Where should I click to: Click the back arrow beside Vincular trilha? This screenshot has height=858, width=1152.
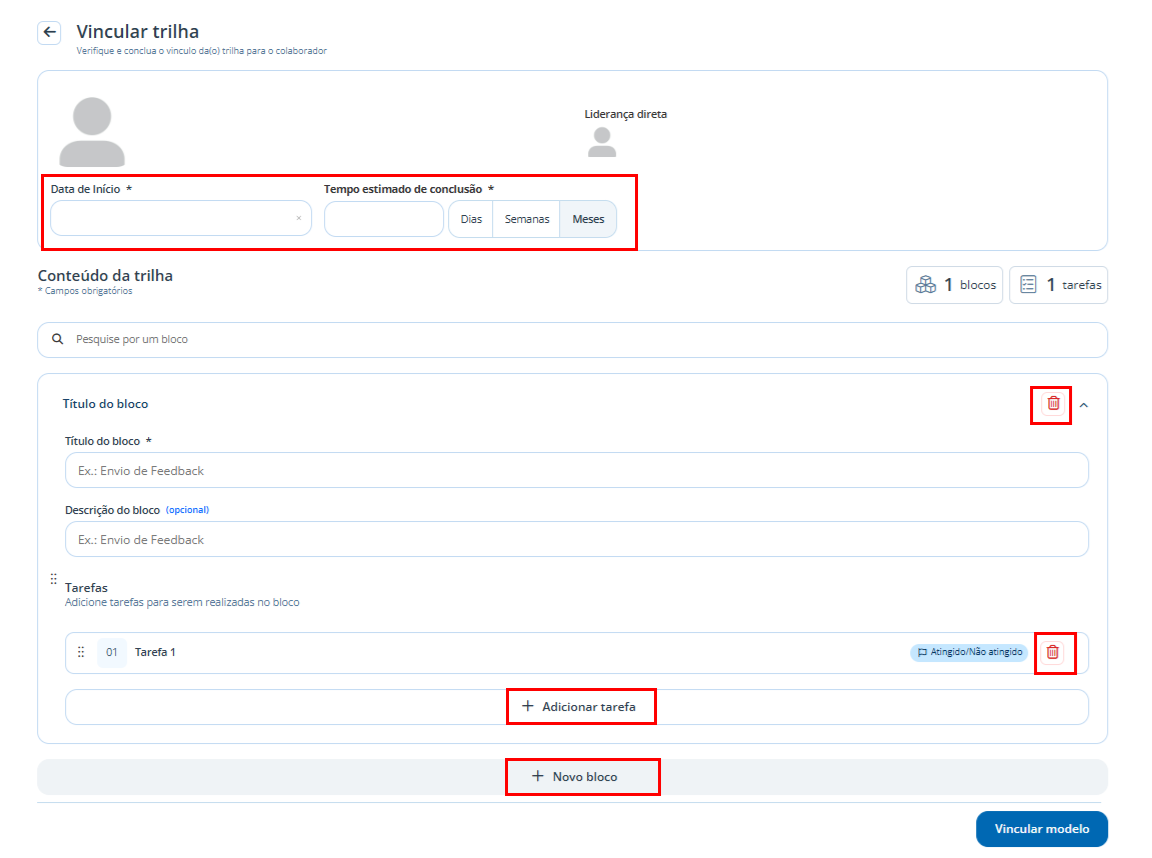[49, 32]
